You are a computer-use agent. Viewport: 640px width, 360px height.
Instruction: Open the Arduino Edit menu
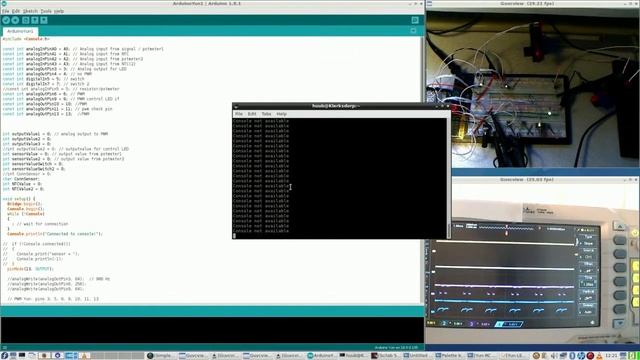click(16, 11)
